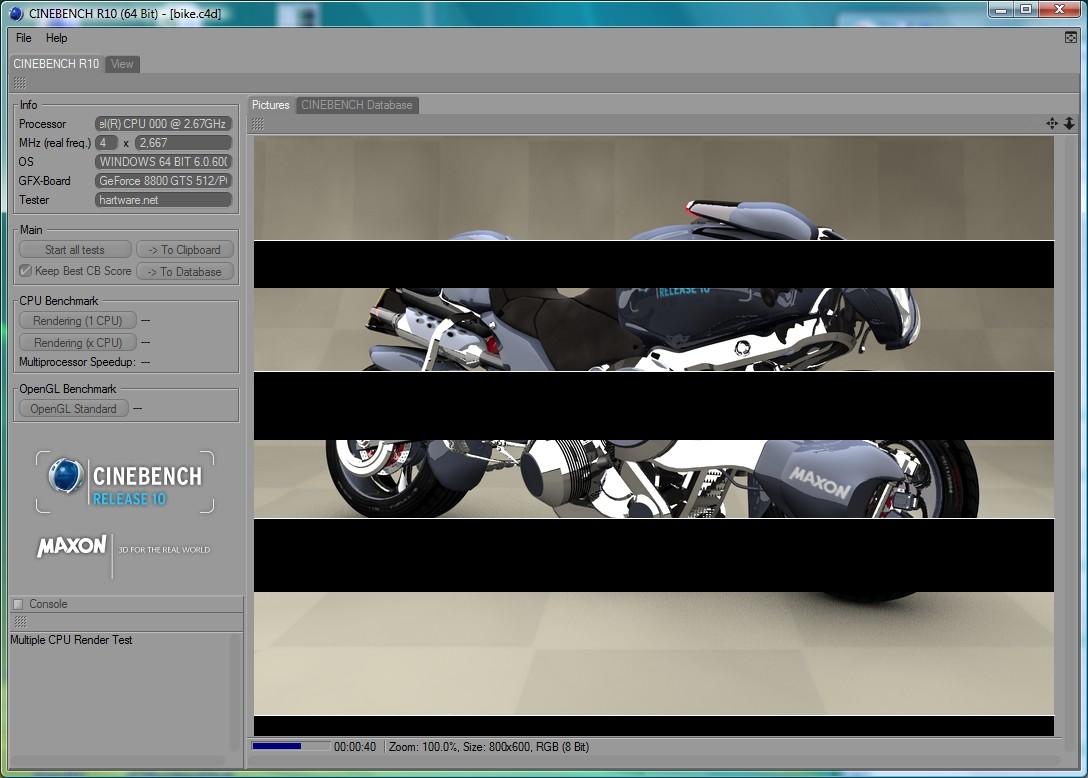Open the CINEBENCH Database tab
Image resolution: width=1088 pixels, height=778 pixels.
357,105
